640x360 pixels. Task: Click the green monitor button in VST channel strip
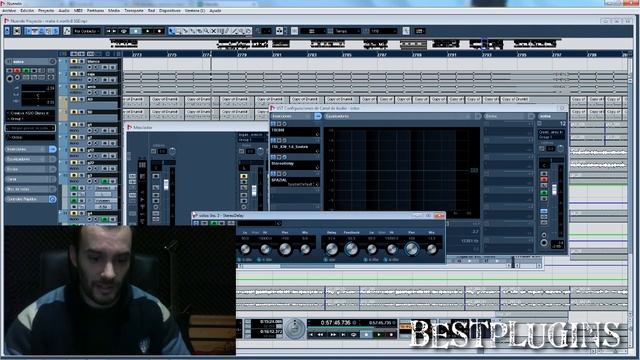coord(544,192)
